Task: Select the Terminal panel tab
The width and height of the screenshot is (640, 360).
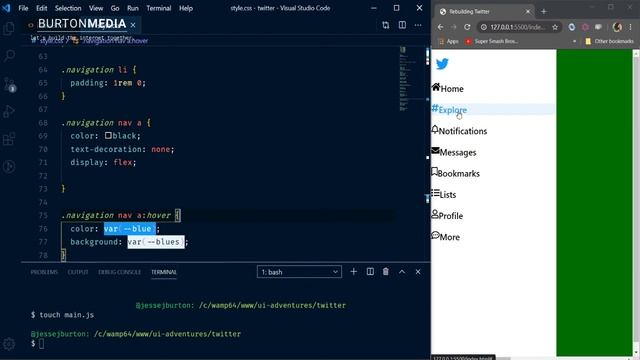Action: [164, 272]
